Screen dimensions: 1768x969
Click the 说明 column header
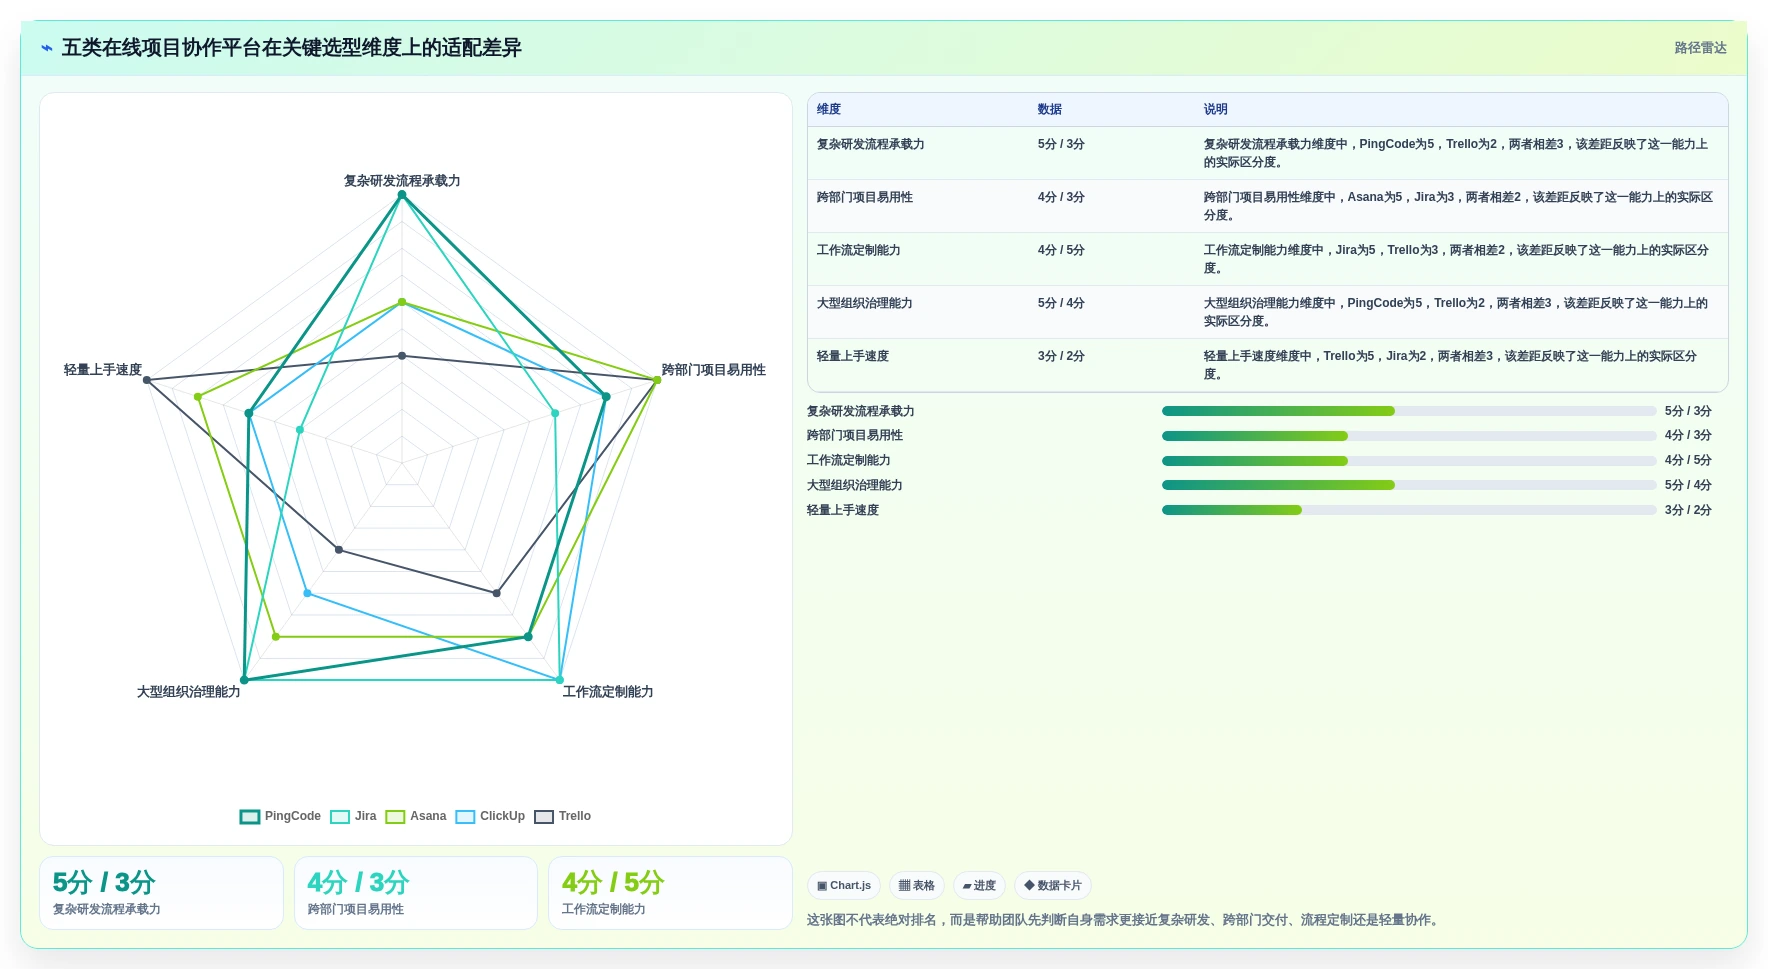[x=1216, y=110]
